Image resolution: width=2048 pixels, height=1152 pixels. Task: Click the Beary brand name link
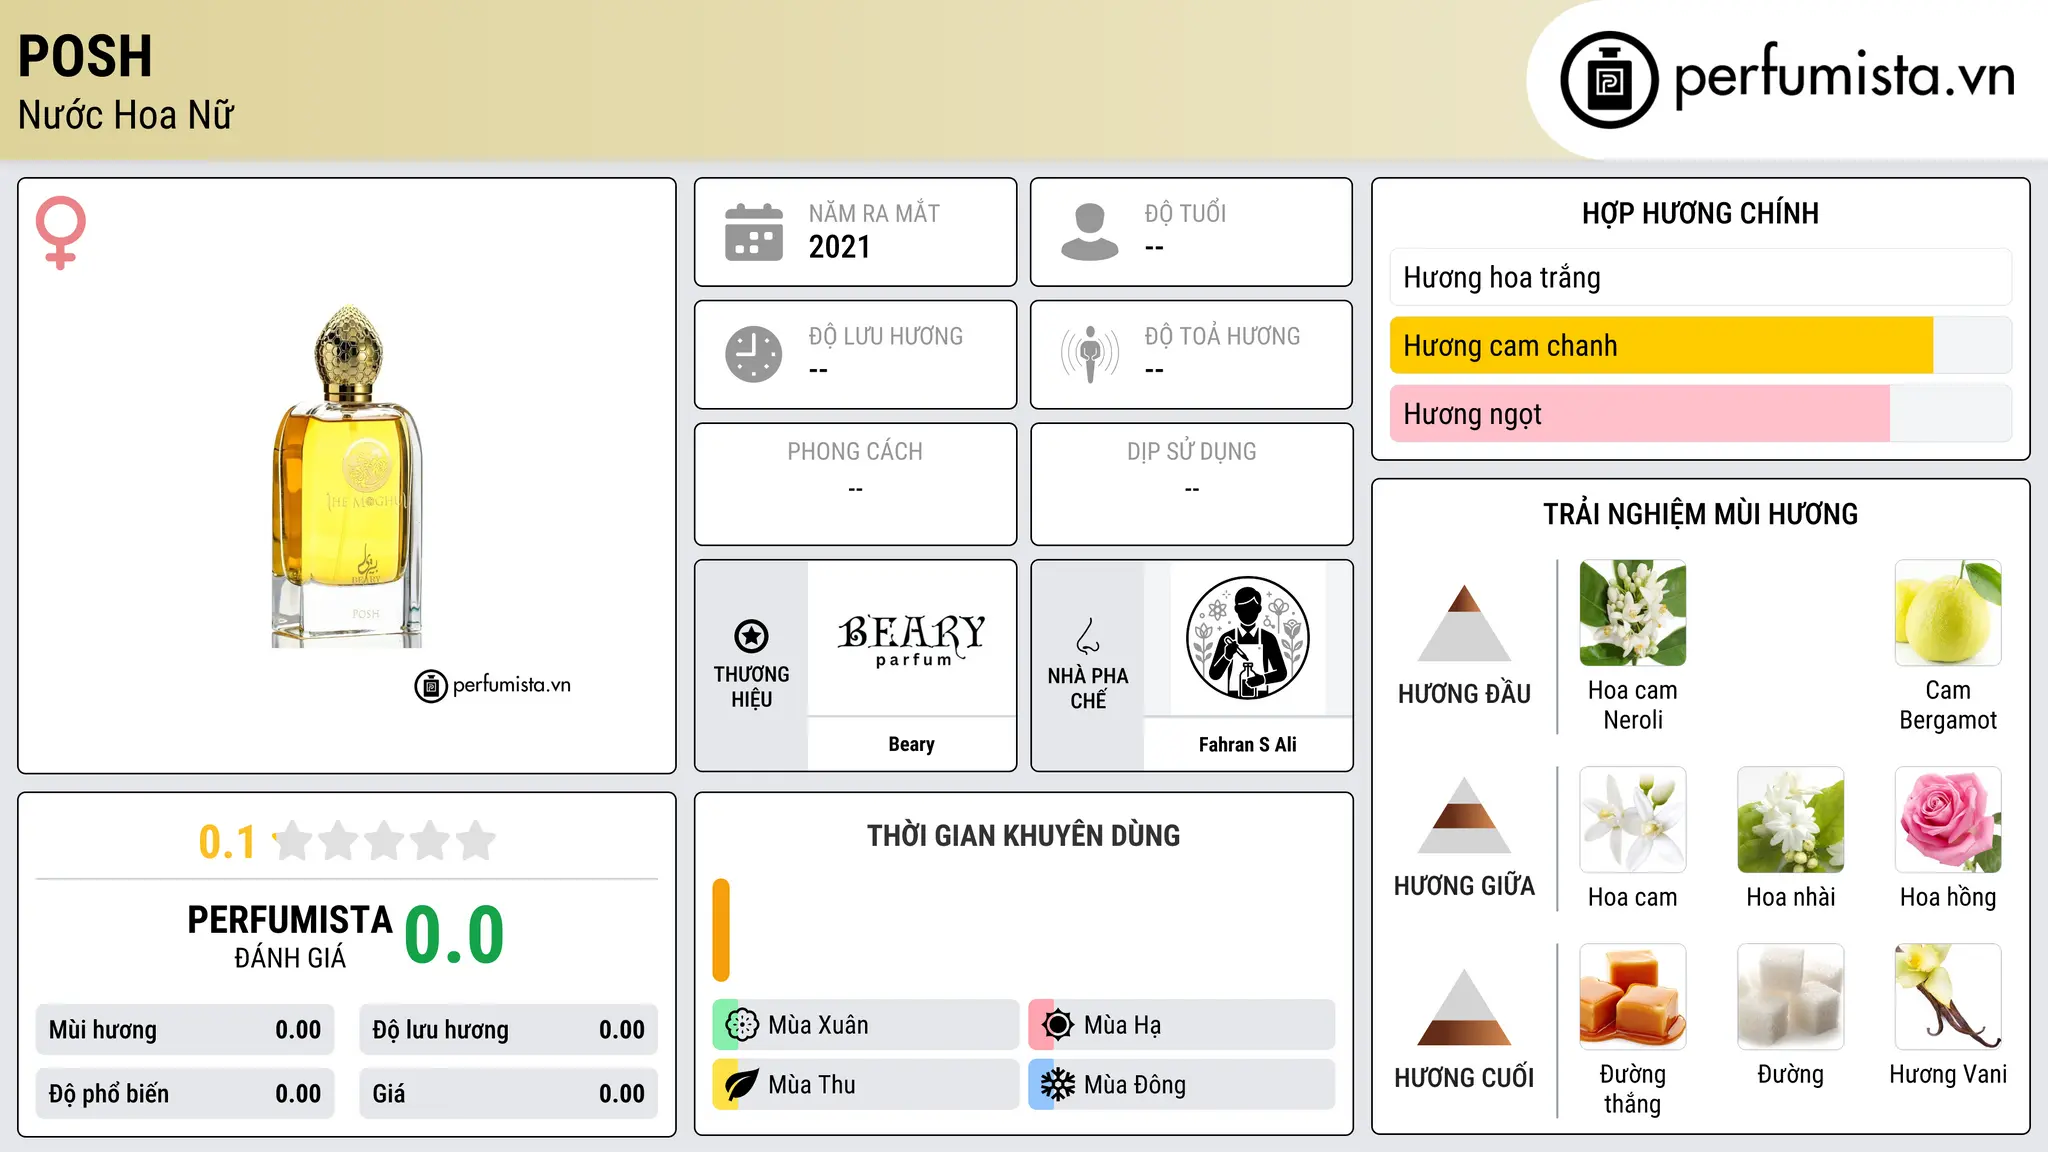coord(912,744)
